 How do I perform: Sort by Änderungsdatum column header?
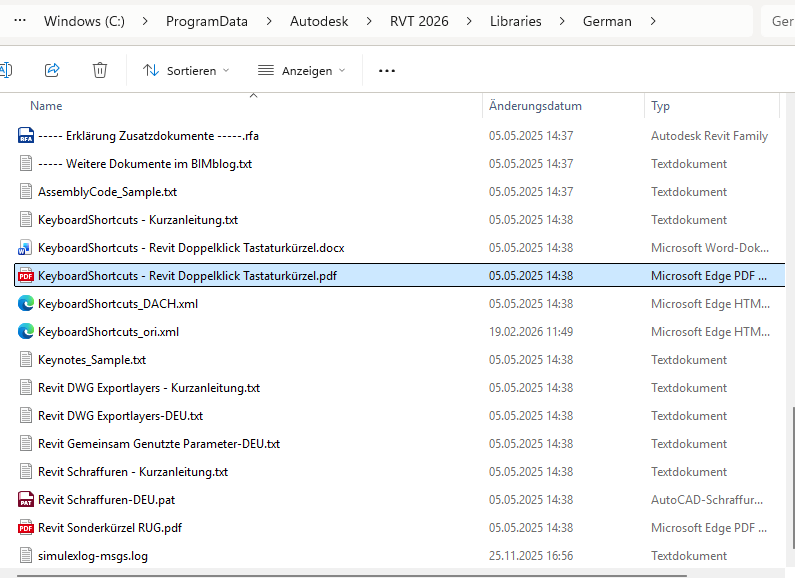click(535, 106)
